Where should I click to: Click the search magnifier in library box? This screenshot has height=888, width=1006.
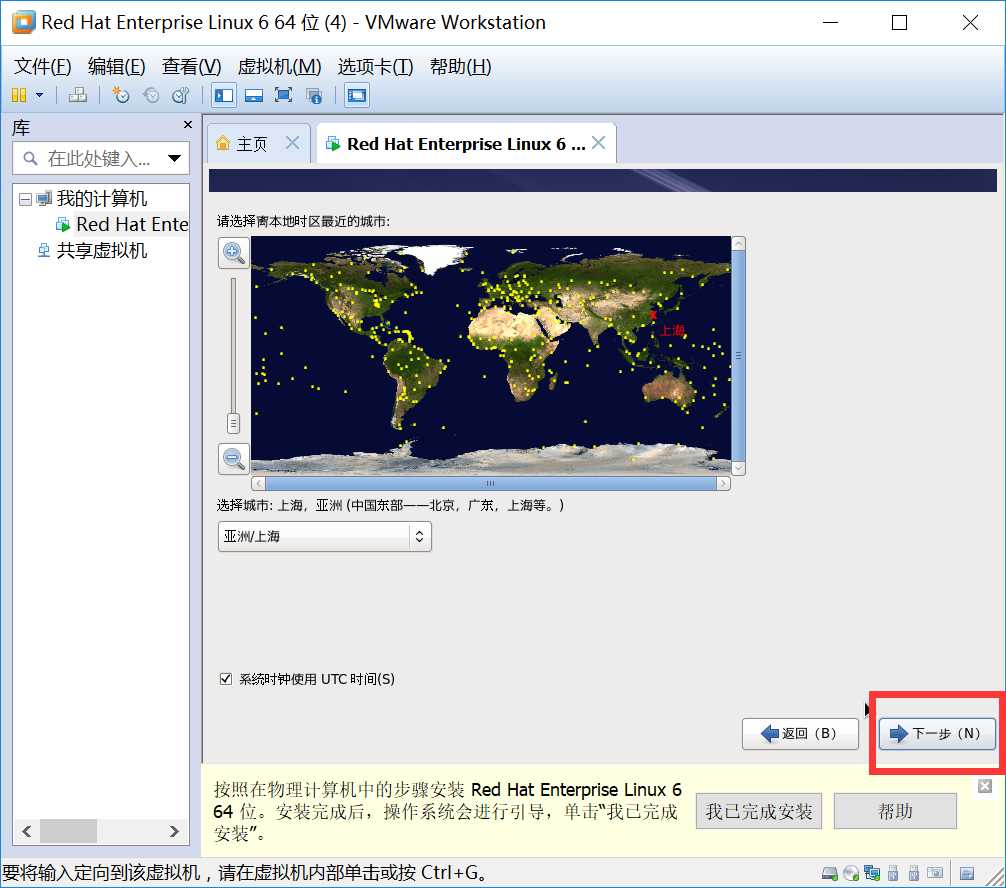(30, 158)
